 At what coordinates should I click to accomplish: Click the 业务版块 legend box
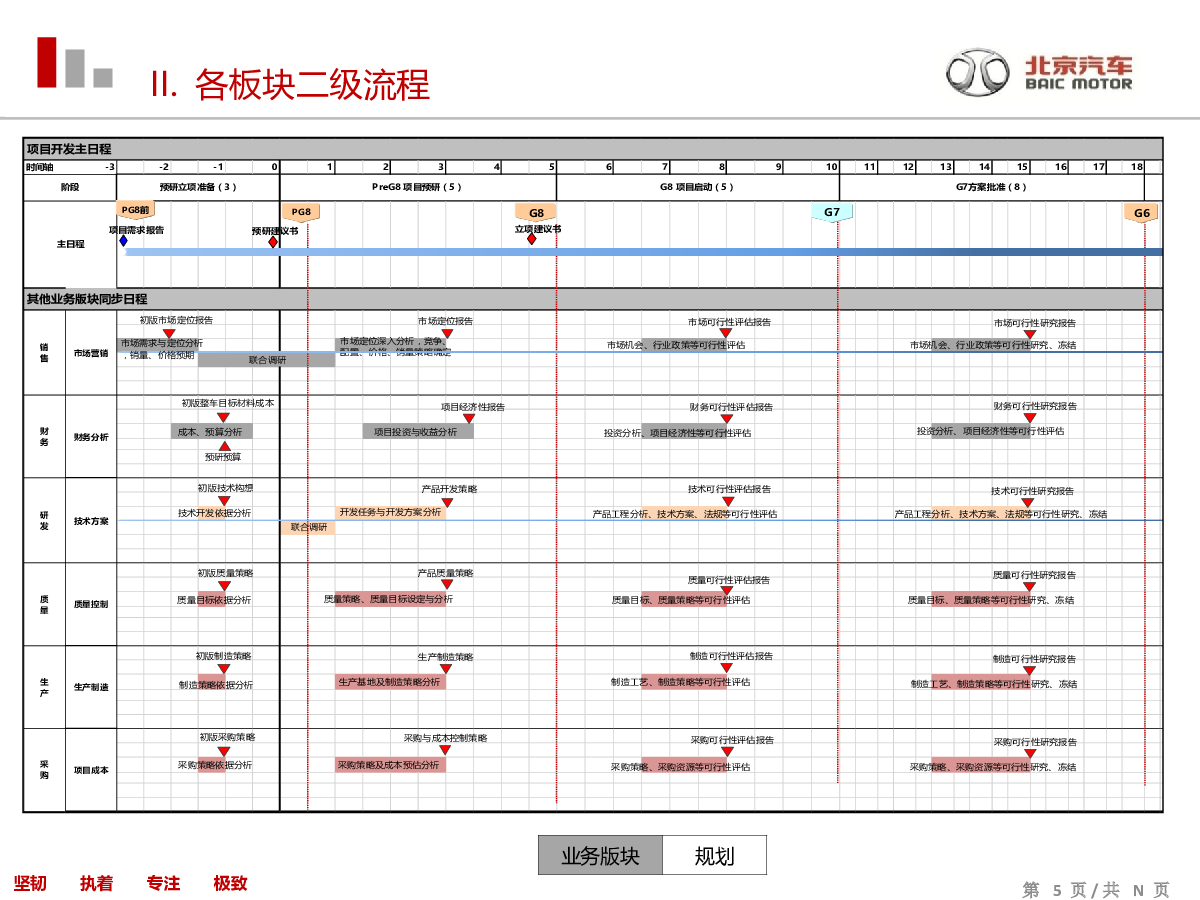coord(600,856)
